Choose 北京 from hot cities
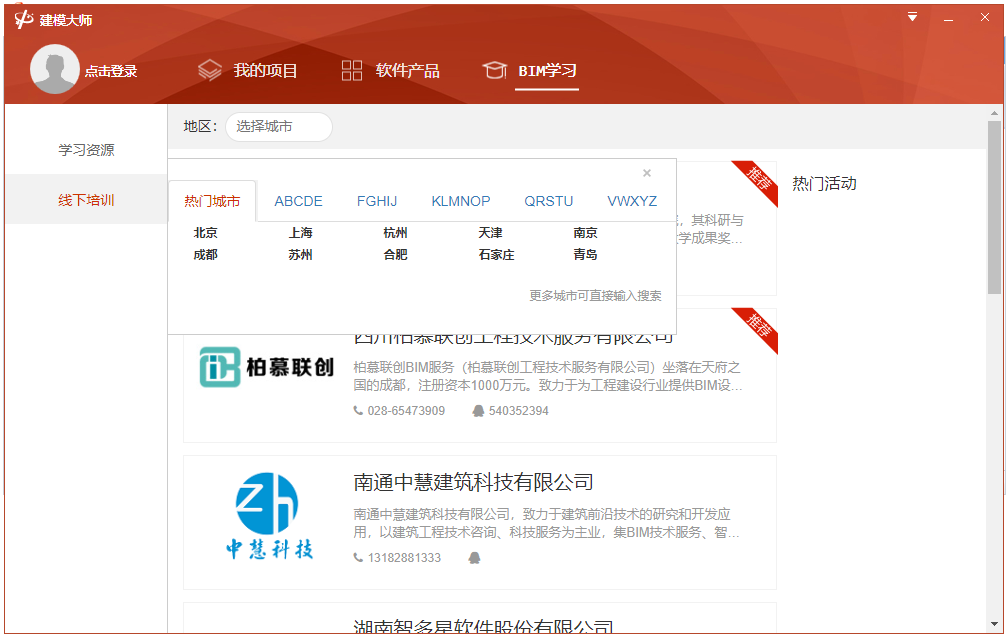The image size is (1007, 637). point(206,232)
